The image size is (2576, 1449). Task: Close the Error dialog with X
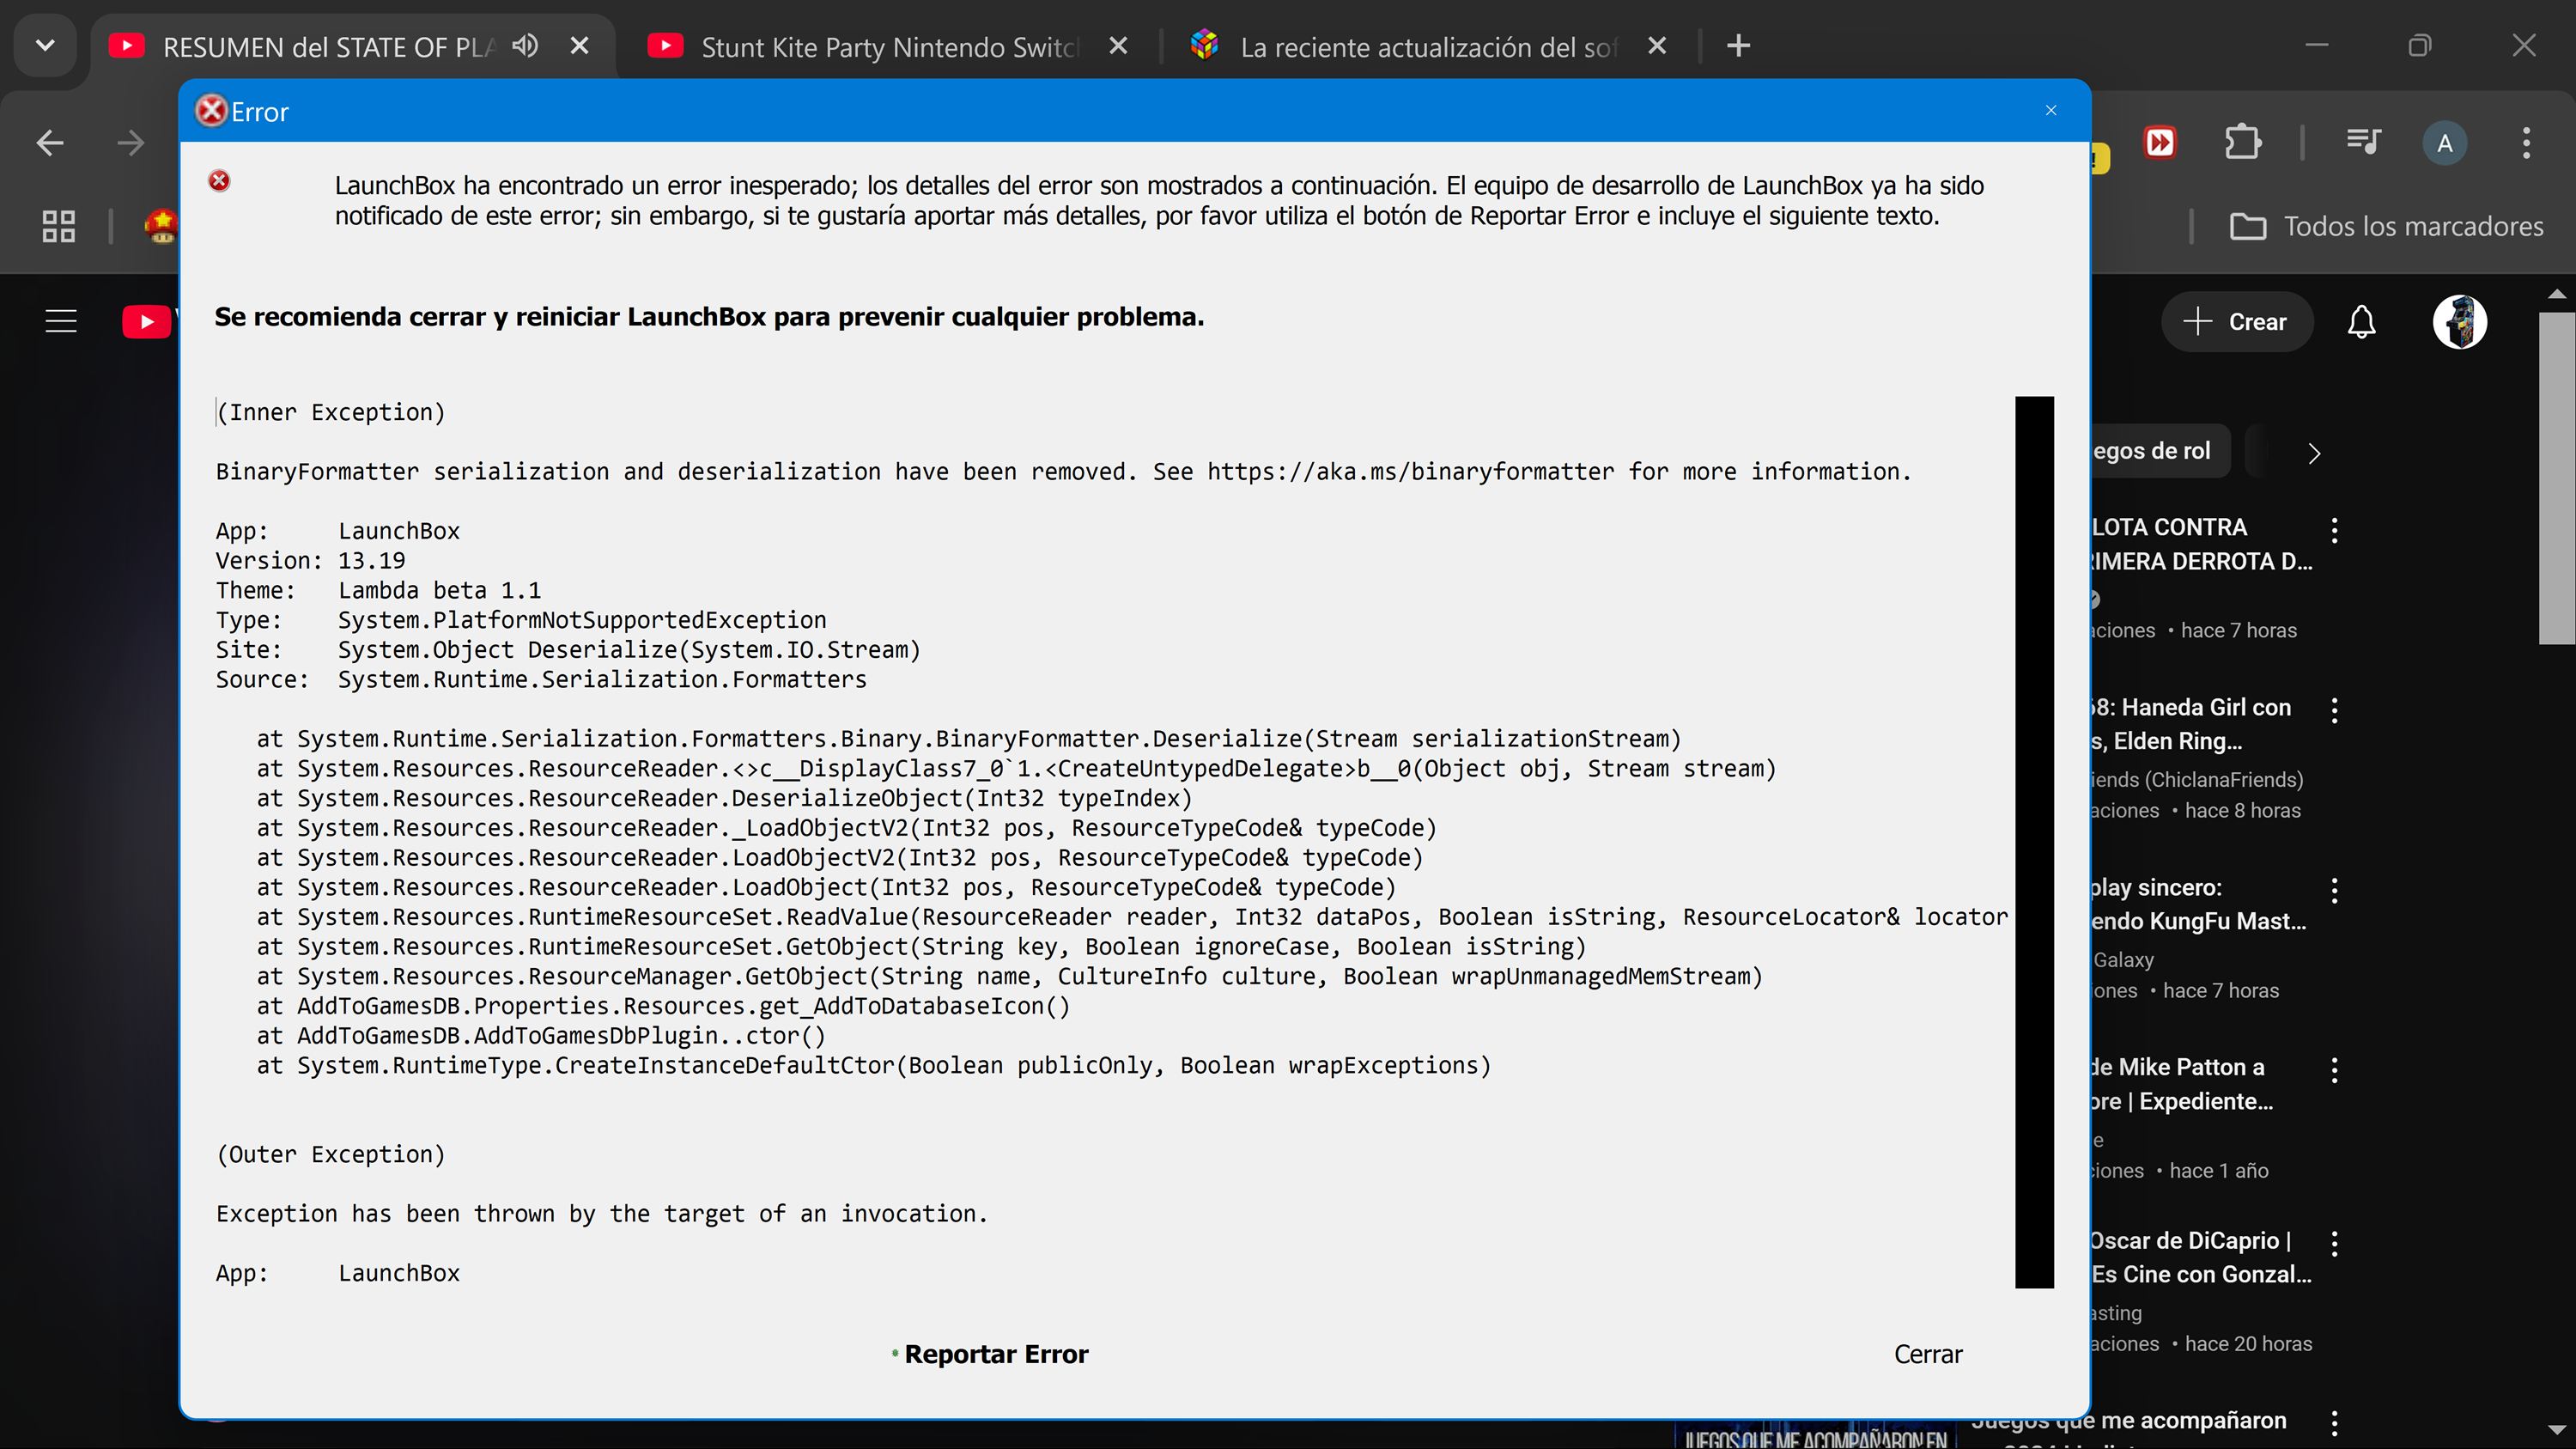pos(2051,110)
